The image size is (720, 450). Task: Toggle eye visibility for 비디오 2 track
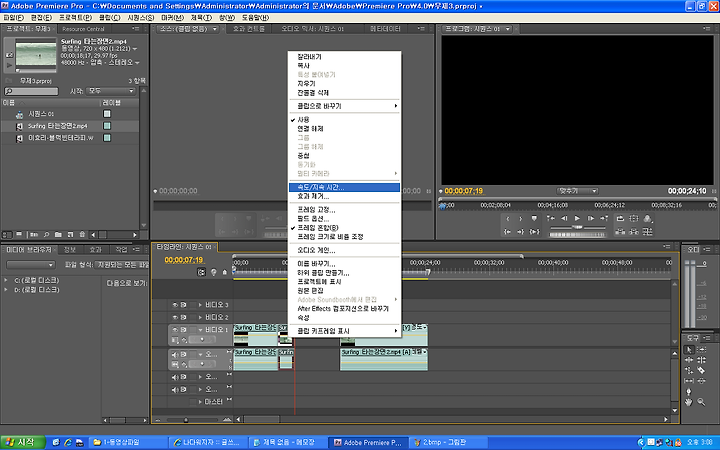[x=175, y=317]
